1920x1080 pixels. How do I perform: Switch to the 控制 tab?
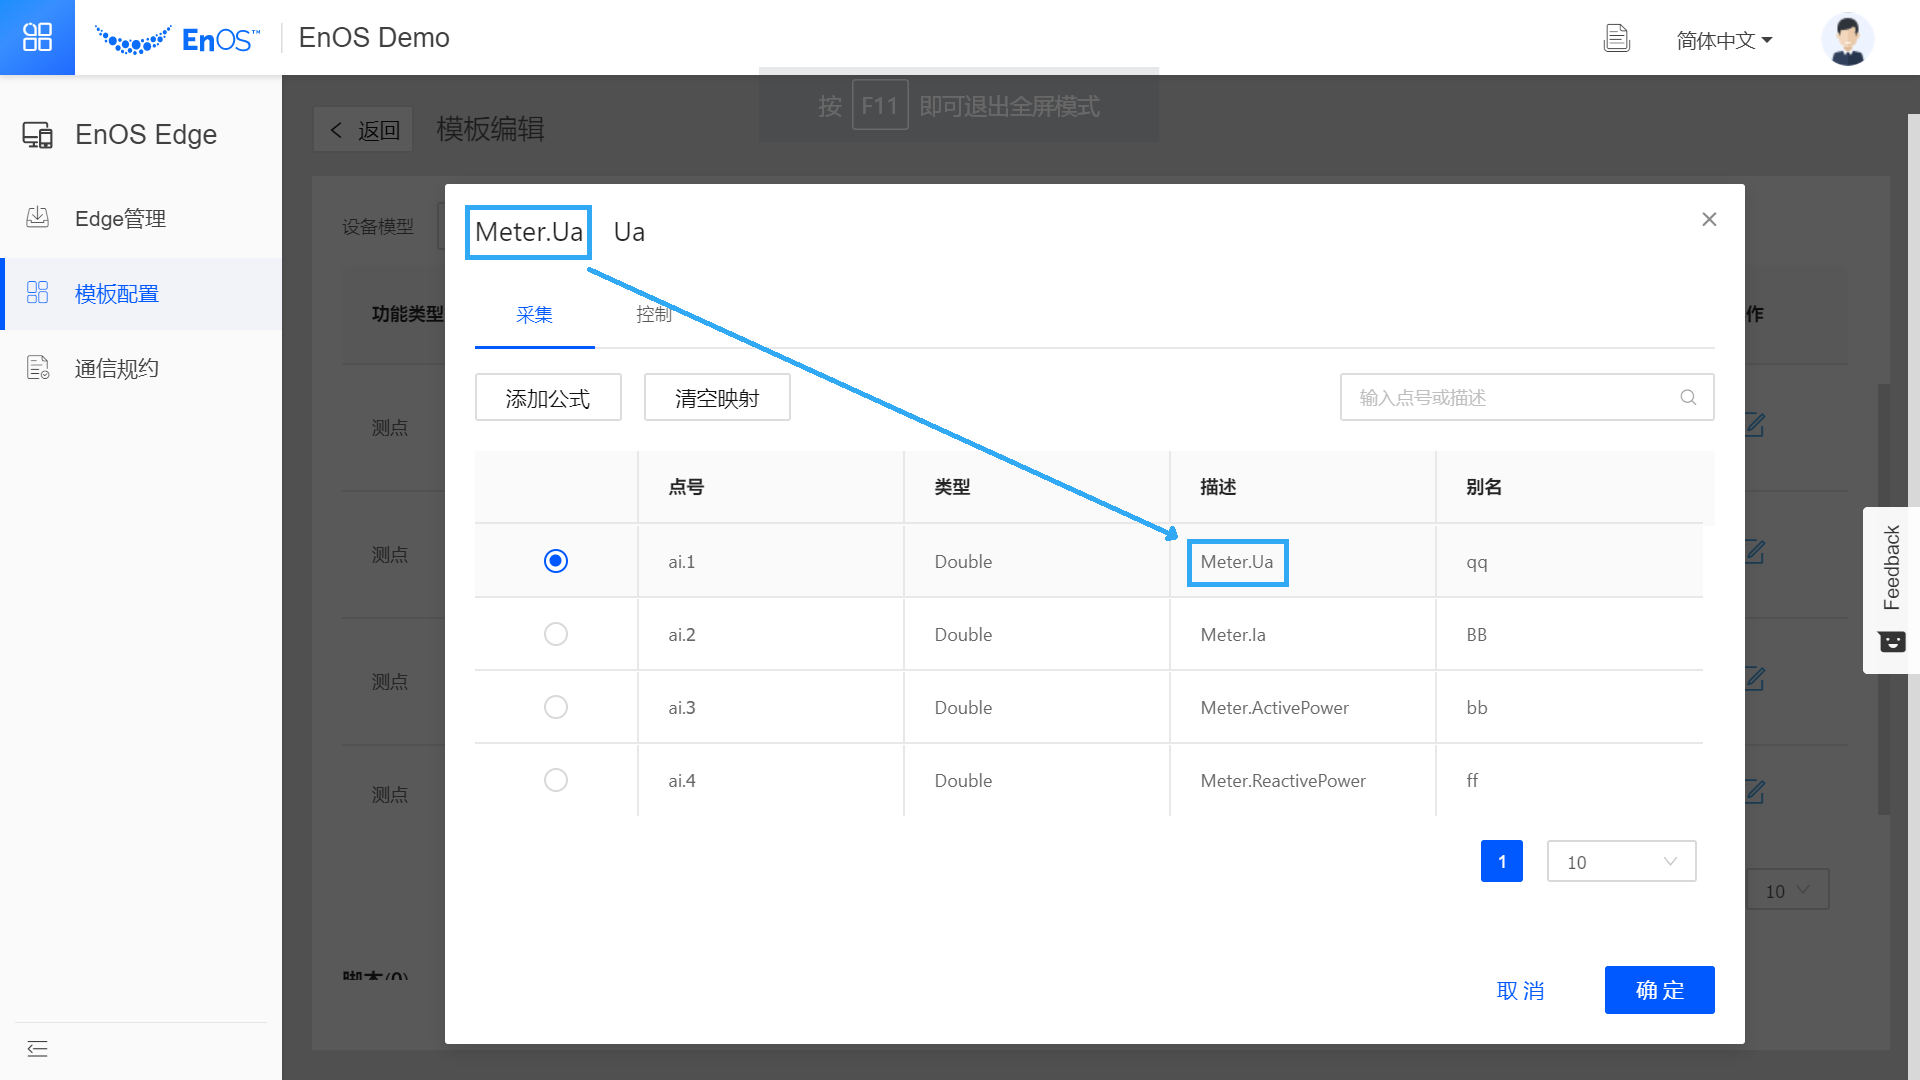(x=654, y=315)
